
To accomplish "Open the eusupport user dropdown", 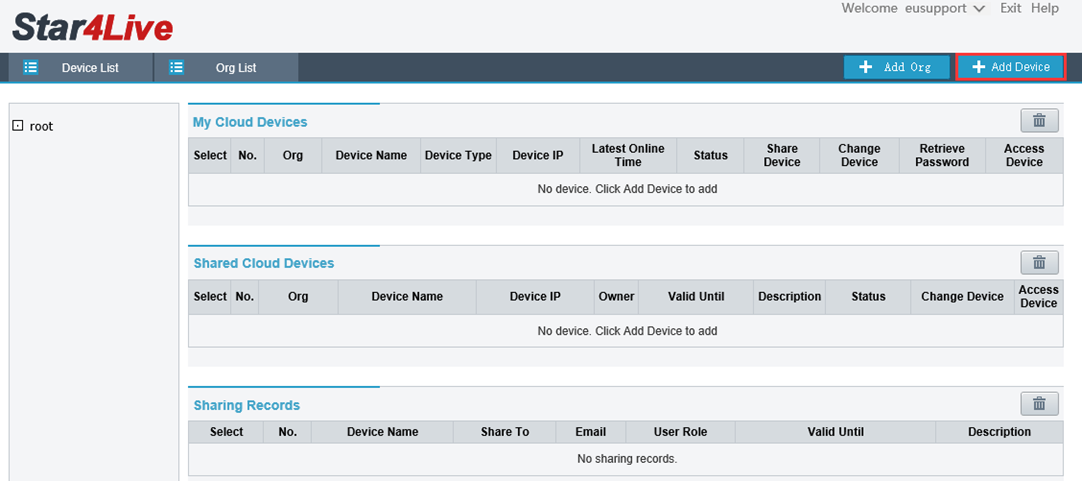I will (x=978, y=9).
